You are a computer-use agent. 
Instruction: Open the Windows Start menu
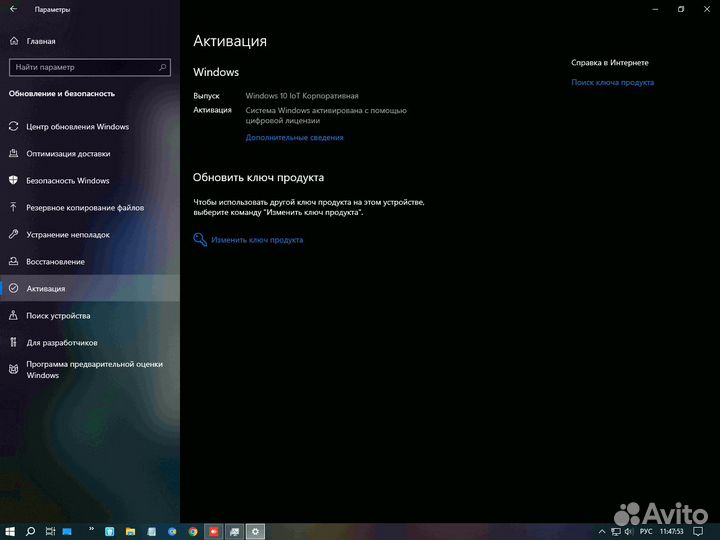10,532
